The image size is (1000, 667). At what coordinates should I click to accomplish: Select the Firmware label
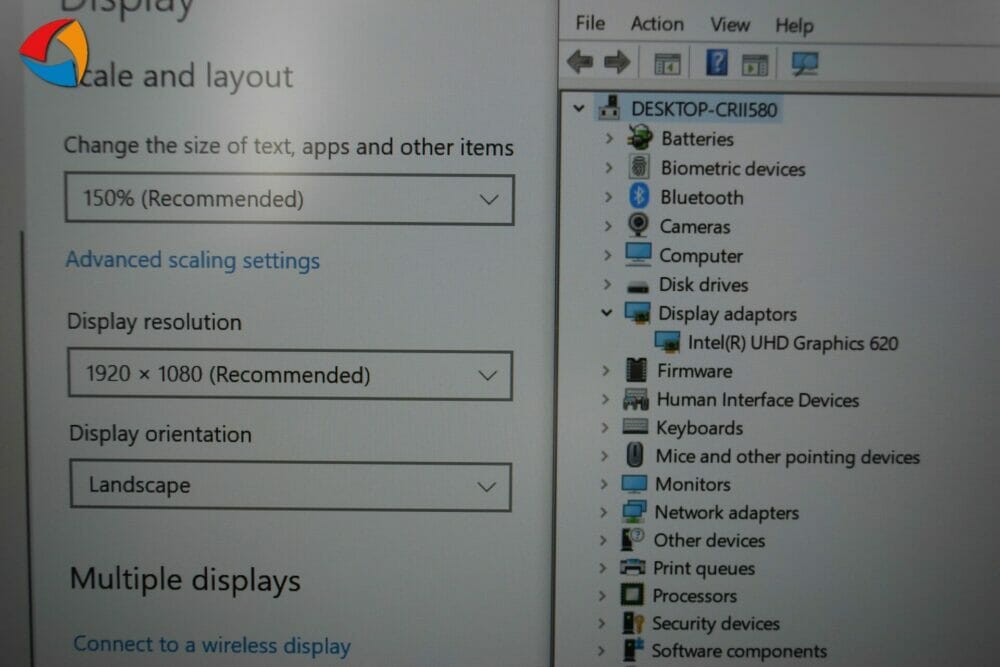click(x=695, y=370)
